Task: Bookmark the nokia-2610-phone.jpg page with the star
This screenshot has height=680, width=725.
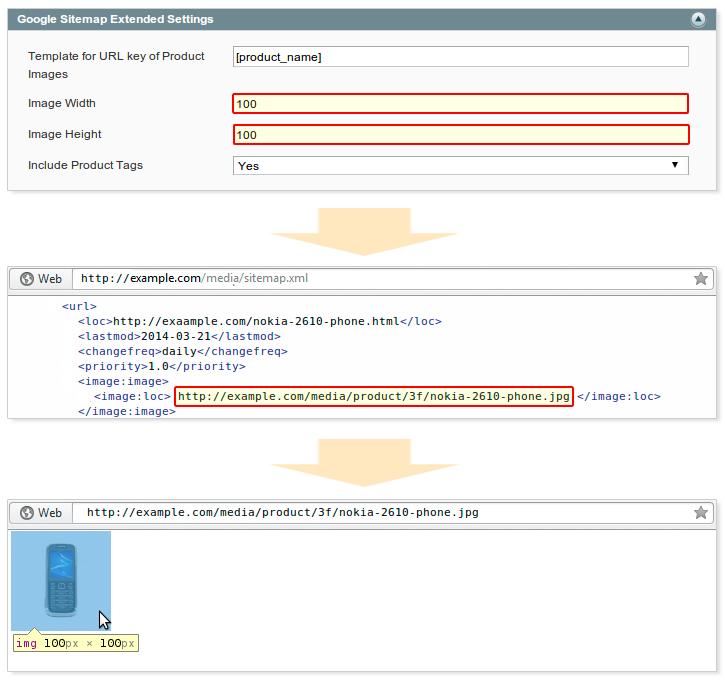Action: click(700, 512)
